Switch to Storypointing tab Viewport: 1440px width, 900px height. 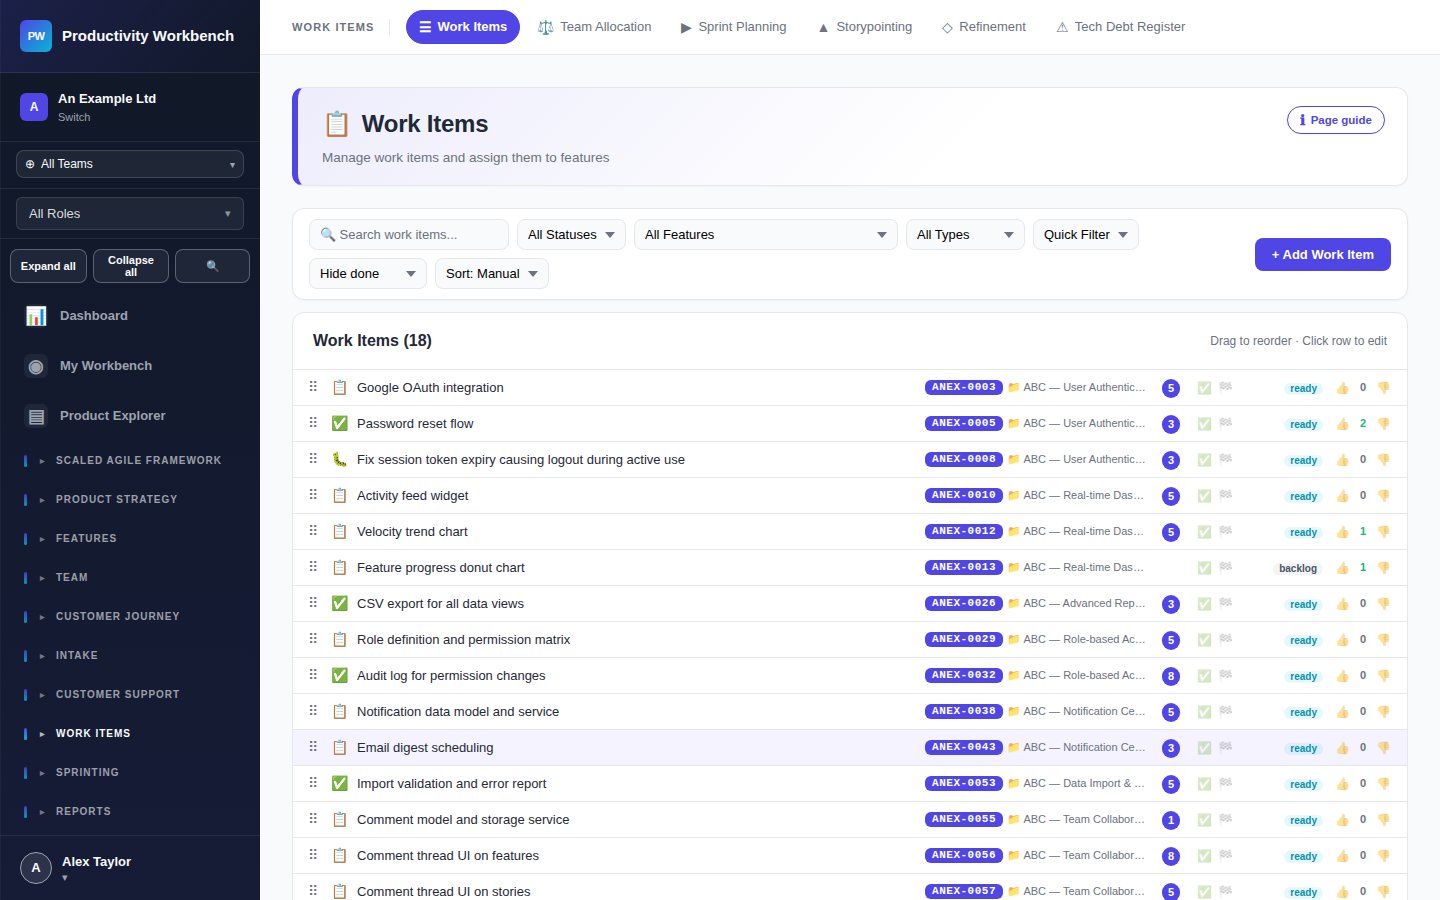(x=865, y=27)
